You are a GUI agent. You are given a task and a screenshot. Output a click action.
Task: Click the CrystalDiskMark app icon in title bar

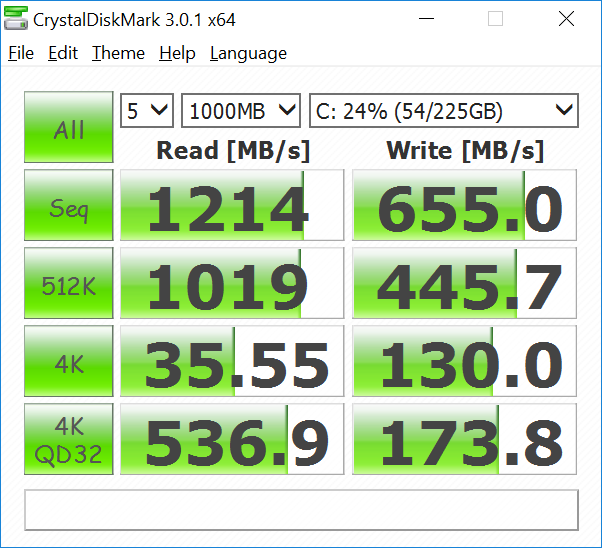point(15,18)
